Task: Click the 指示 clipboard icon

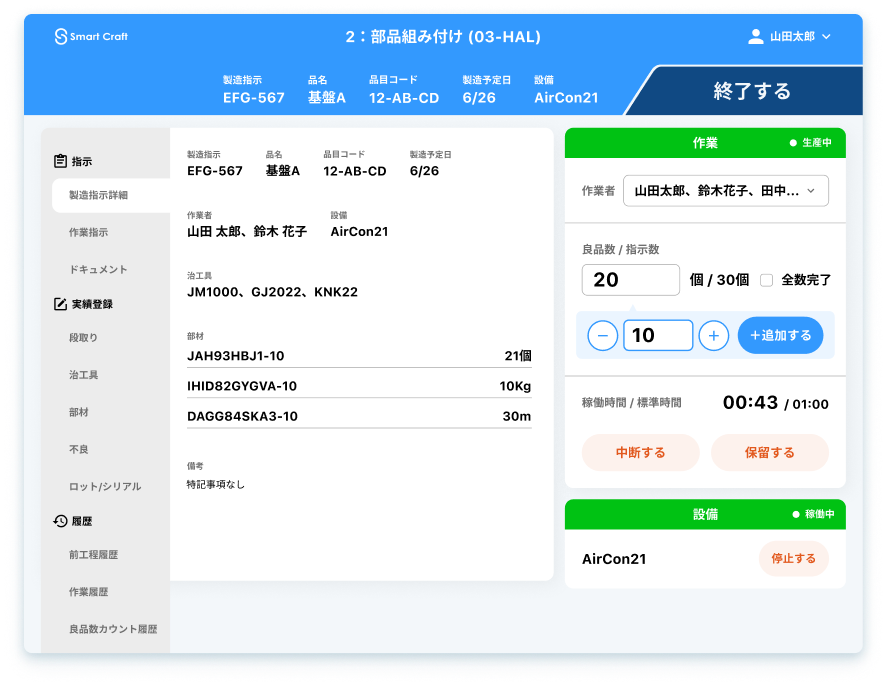Action: tap(60, 161)
